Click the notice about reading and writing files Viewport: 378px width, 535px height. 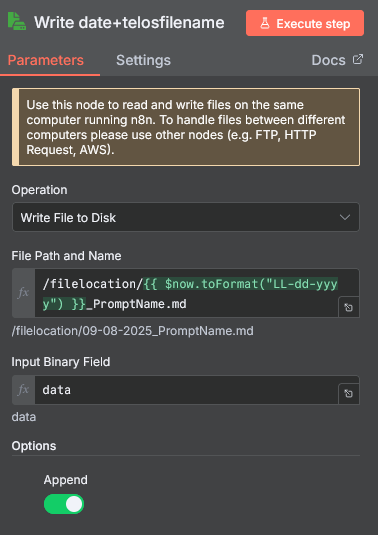(x=186, y=127)
